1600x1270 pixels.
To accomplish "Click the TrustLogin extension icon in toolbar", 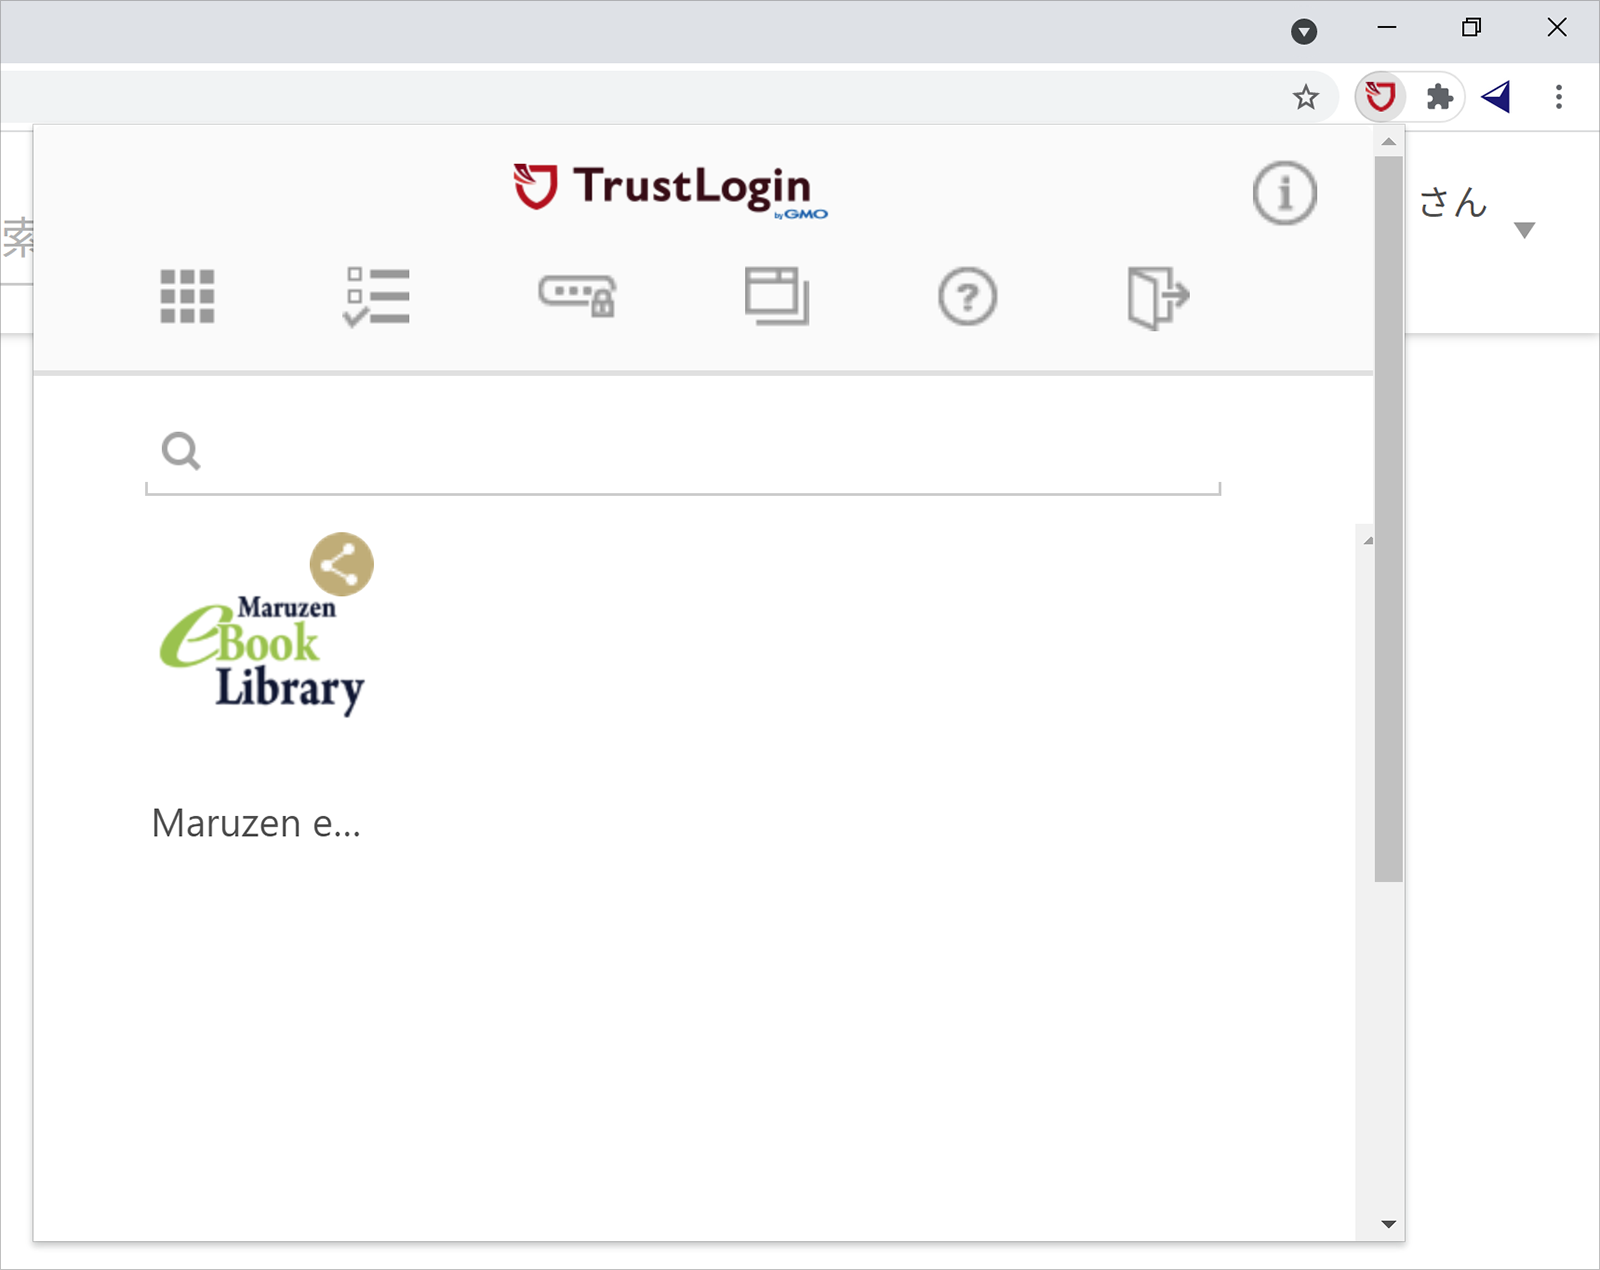I will click(x=1381, y=97).
